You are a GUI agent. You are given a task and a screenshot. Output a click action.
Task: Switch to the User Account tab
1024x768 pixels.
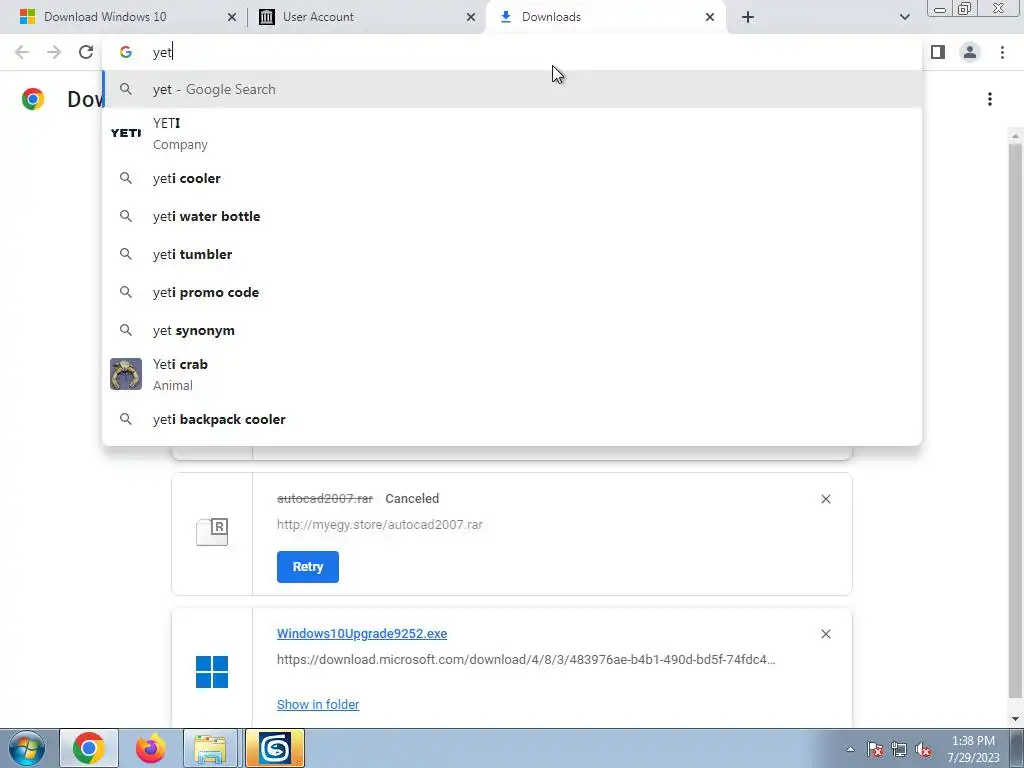366,17
